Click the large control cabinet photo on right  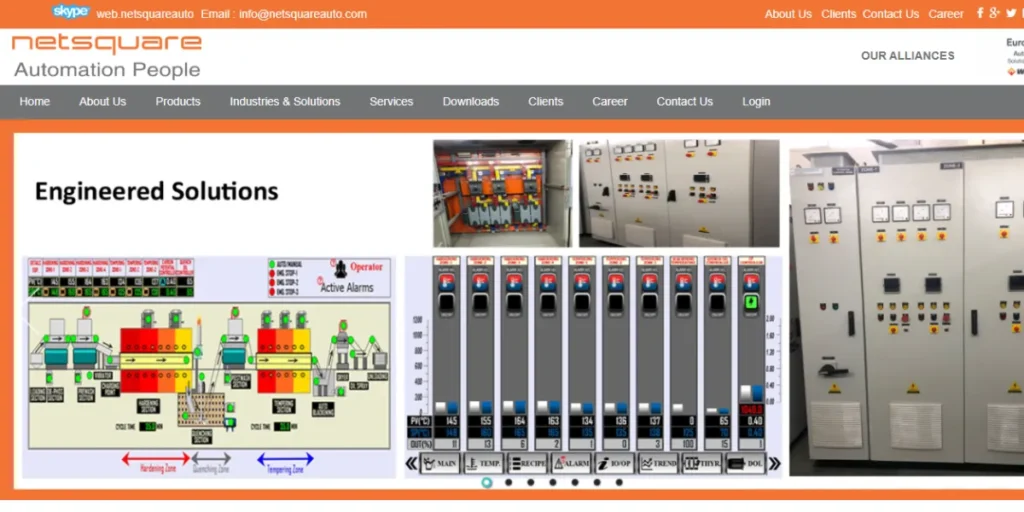(x=906, y=307)
